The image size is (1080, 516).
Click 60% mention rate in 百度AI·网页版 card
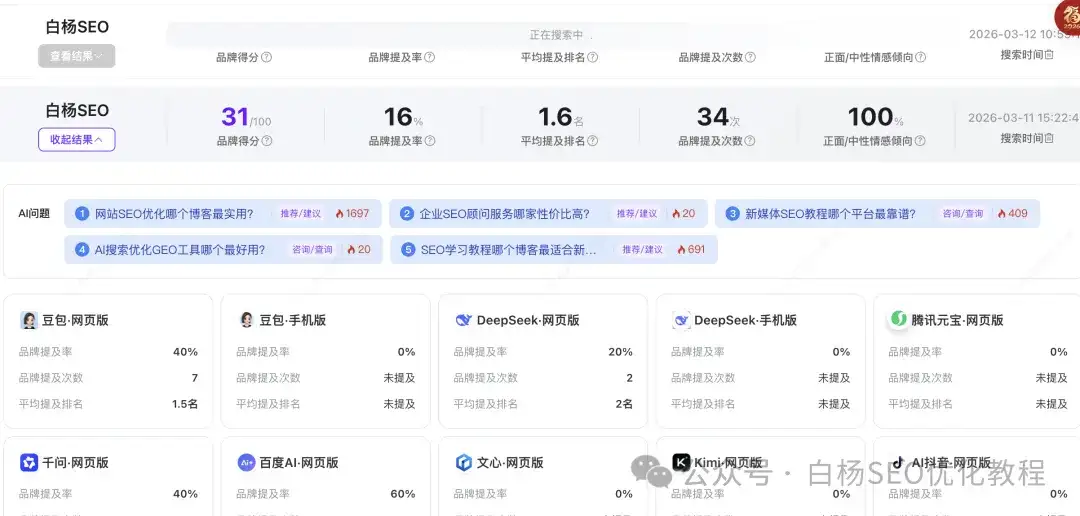click(x=403, y=494)
